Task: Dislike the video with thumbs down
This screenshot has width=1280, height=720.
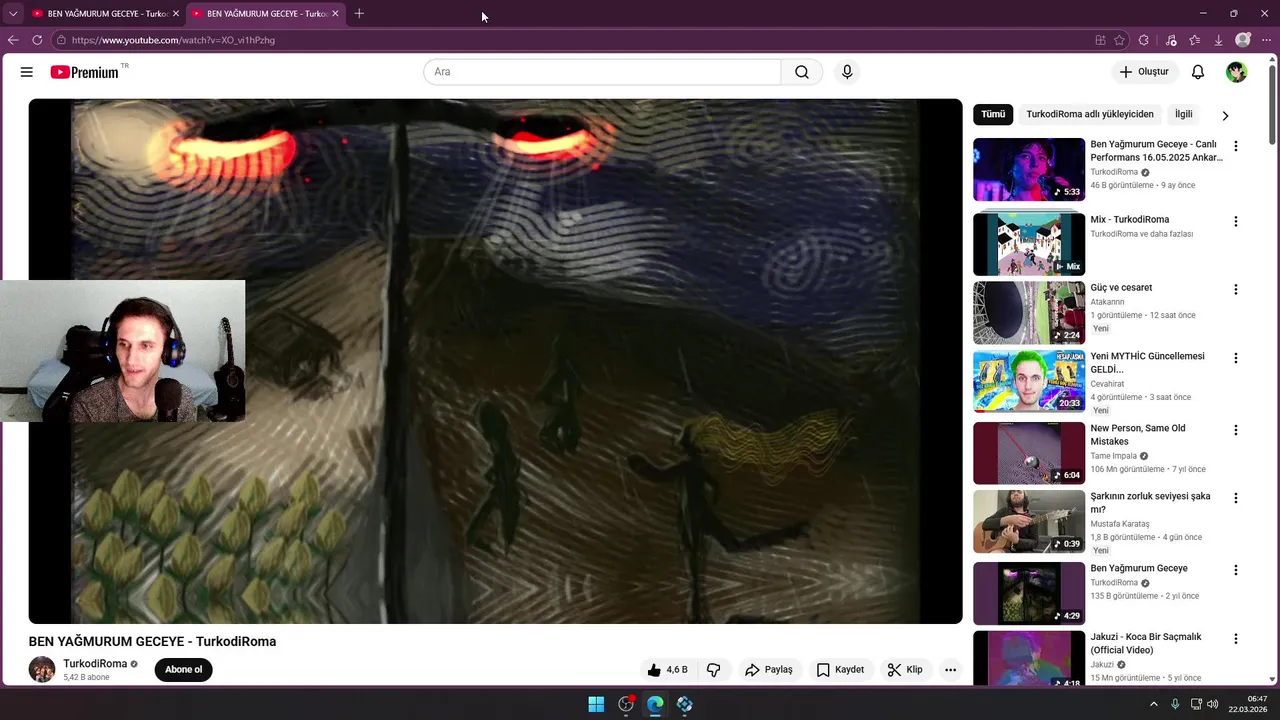Action: click(x=714, y=670)
